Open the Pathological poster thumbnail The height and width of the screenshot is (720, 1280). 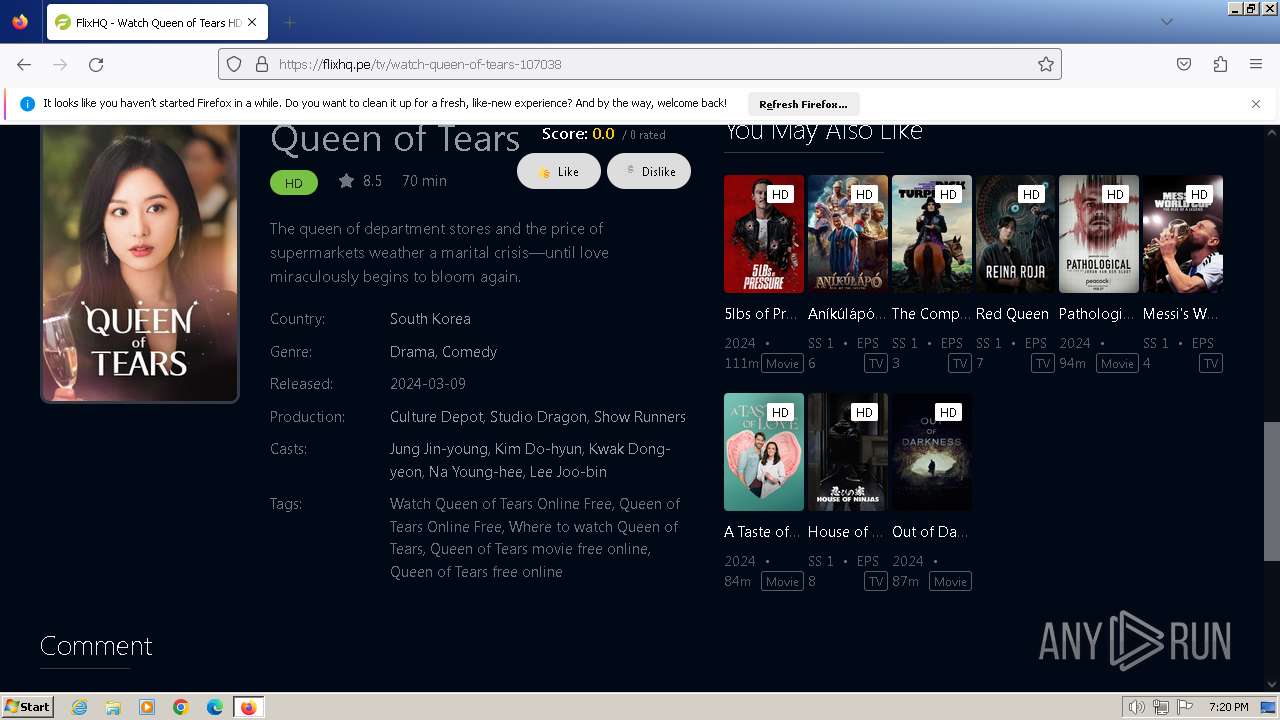(1099, 234)
